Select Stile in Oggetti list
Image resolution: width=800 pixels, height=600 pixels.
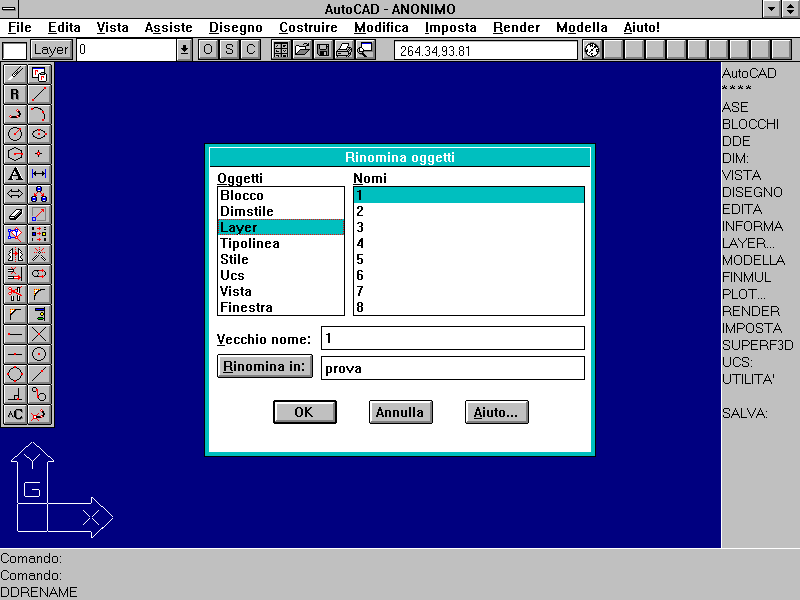click(x=281, y=259)
